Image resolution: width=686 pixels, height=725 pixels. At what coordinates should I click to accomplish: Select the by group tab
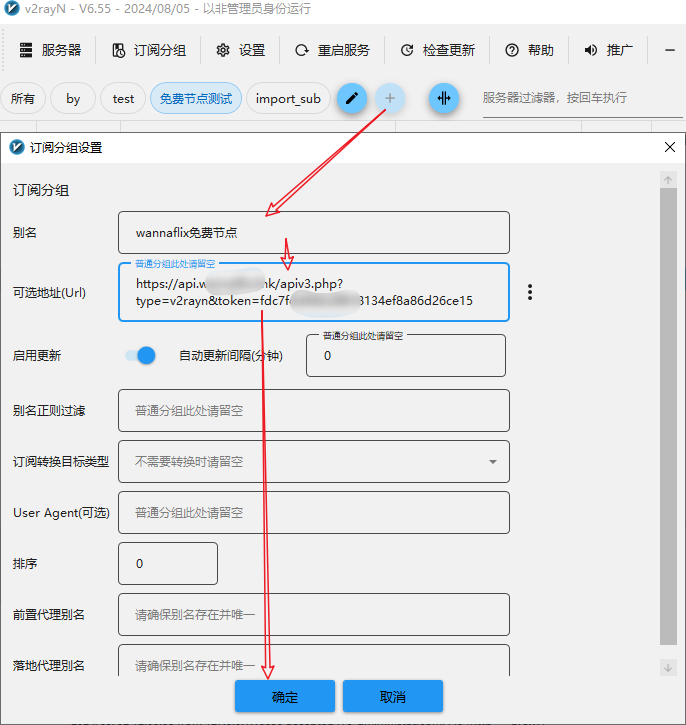[x=73, y=98]
